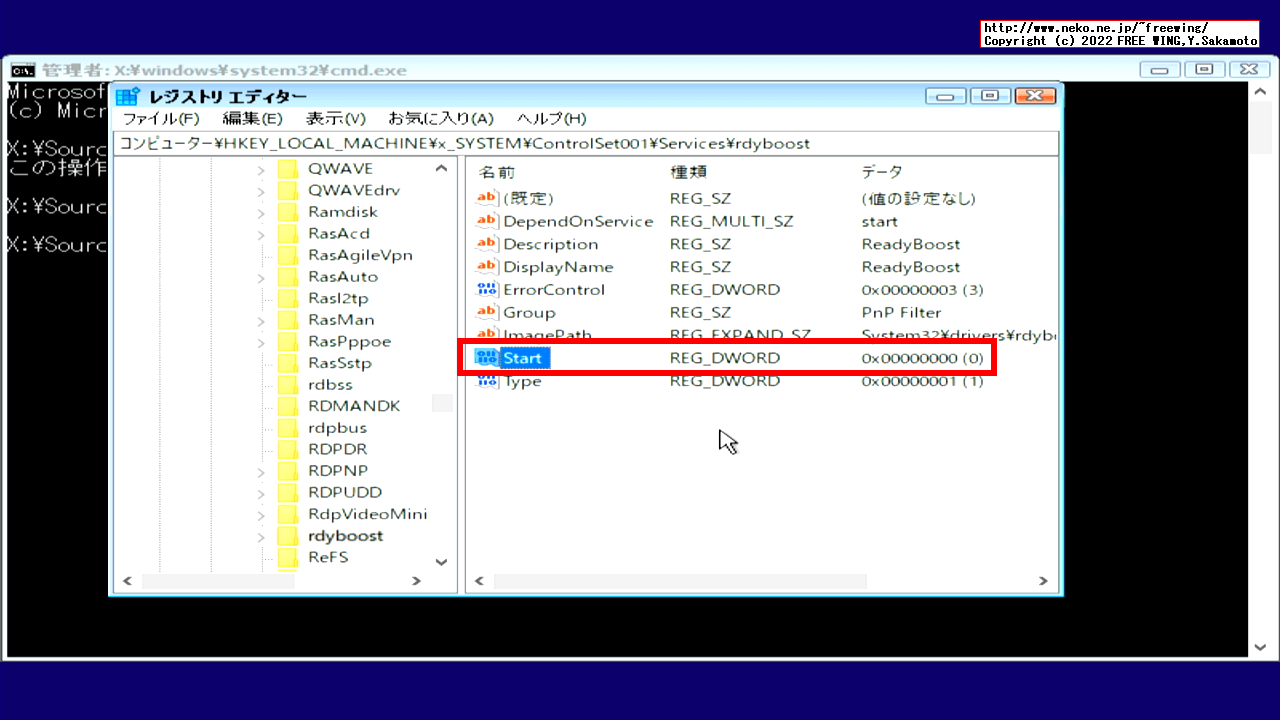Open the お気に入り menu

tap(442, 118)
